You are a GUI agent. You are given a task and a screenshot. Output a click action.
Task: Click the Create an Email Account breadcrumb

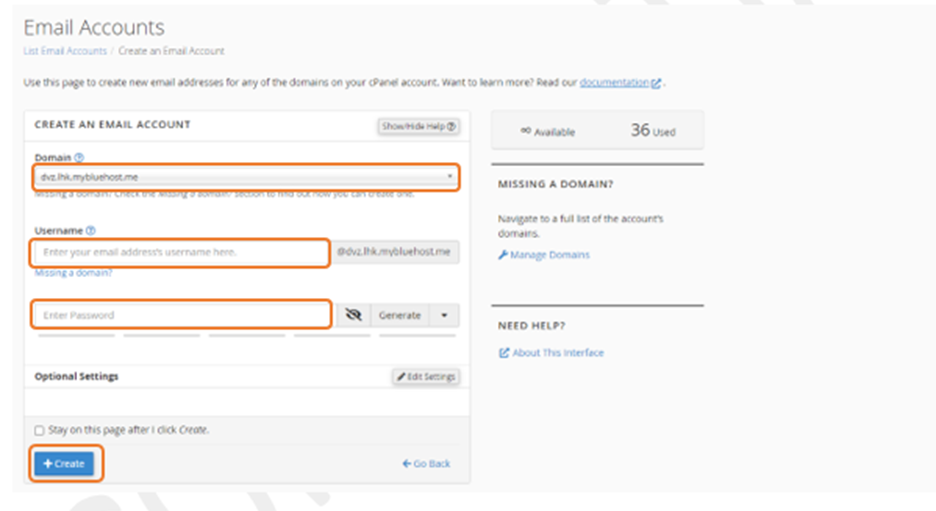171,51
